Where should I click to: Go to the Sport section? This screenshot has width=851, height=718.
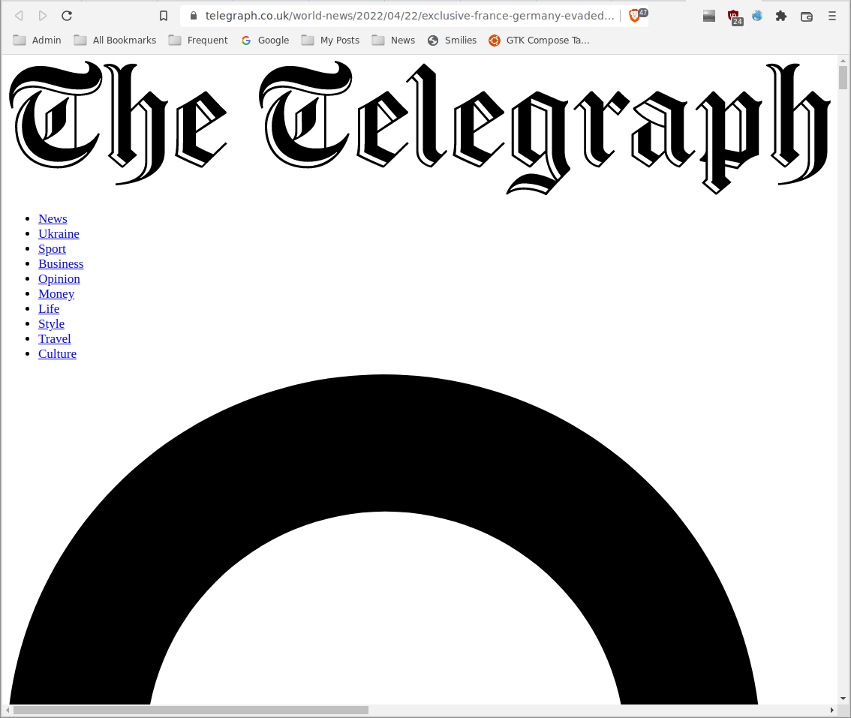point(52,249)
